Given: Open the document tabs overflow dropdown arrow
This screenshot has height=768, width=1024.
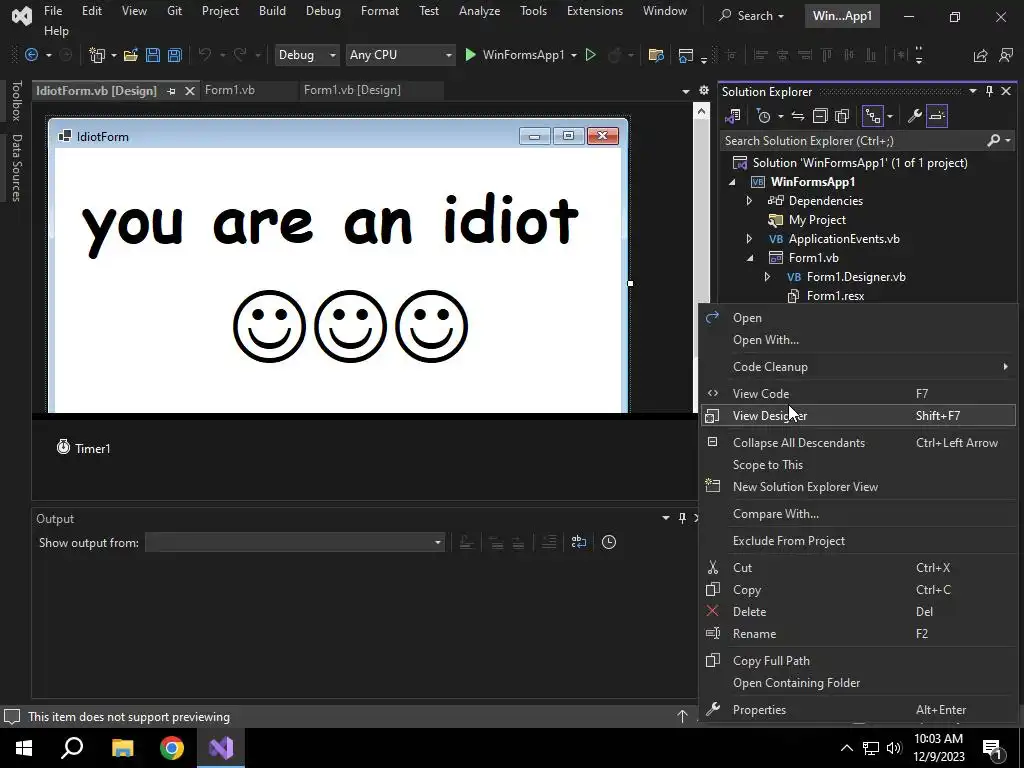Looking at the screenshot, I should click(686, 91).
